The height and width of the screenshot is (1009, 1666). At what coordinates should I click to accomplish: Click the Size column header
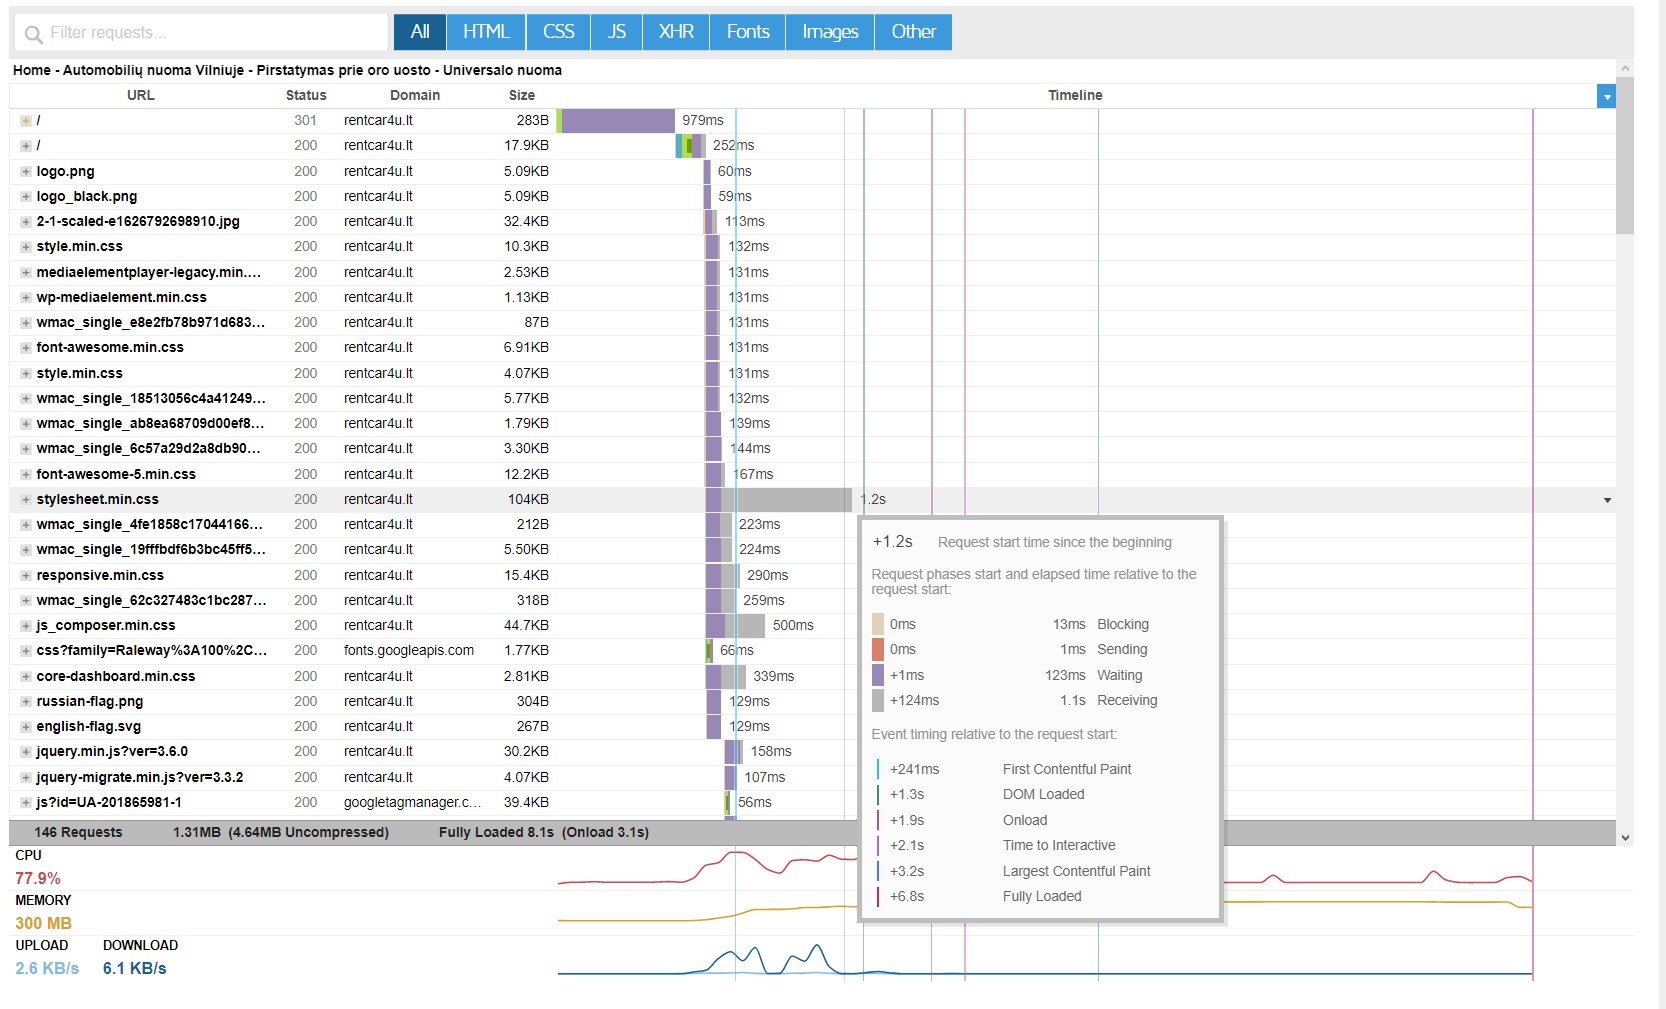521,95
